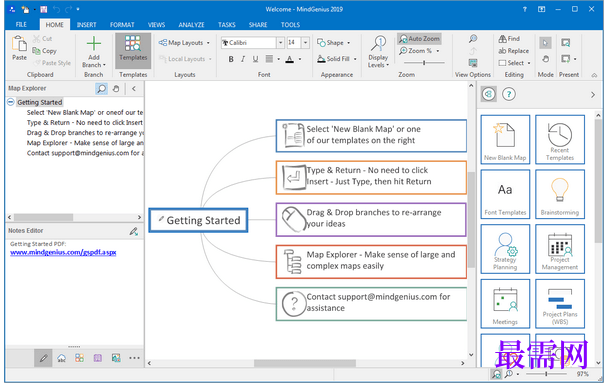The height and width of the screenshot is (386, 607).
Task: Toggle Auto Zoom
Action: 419,39
